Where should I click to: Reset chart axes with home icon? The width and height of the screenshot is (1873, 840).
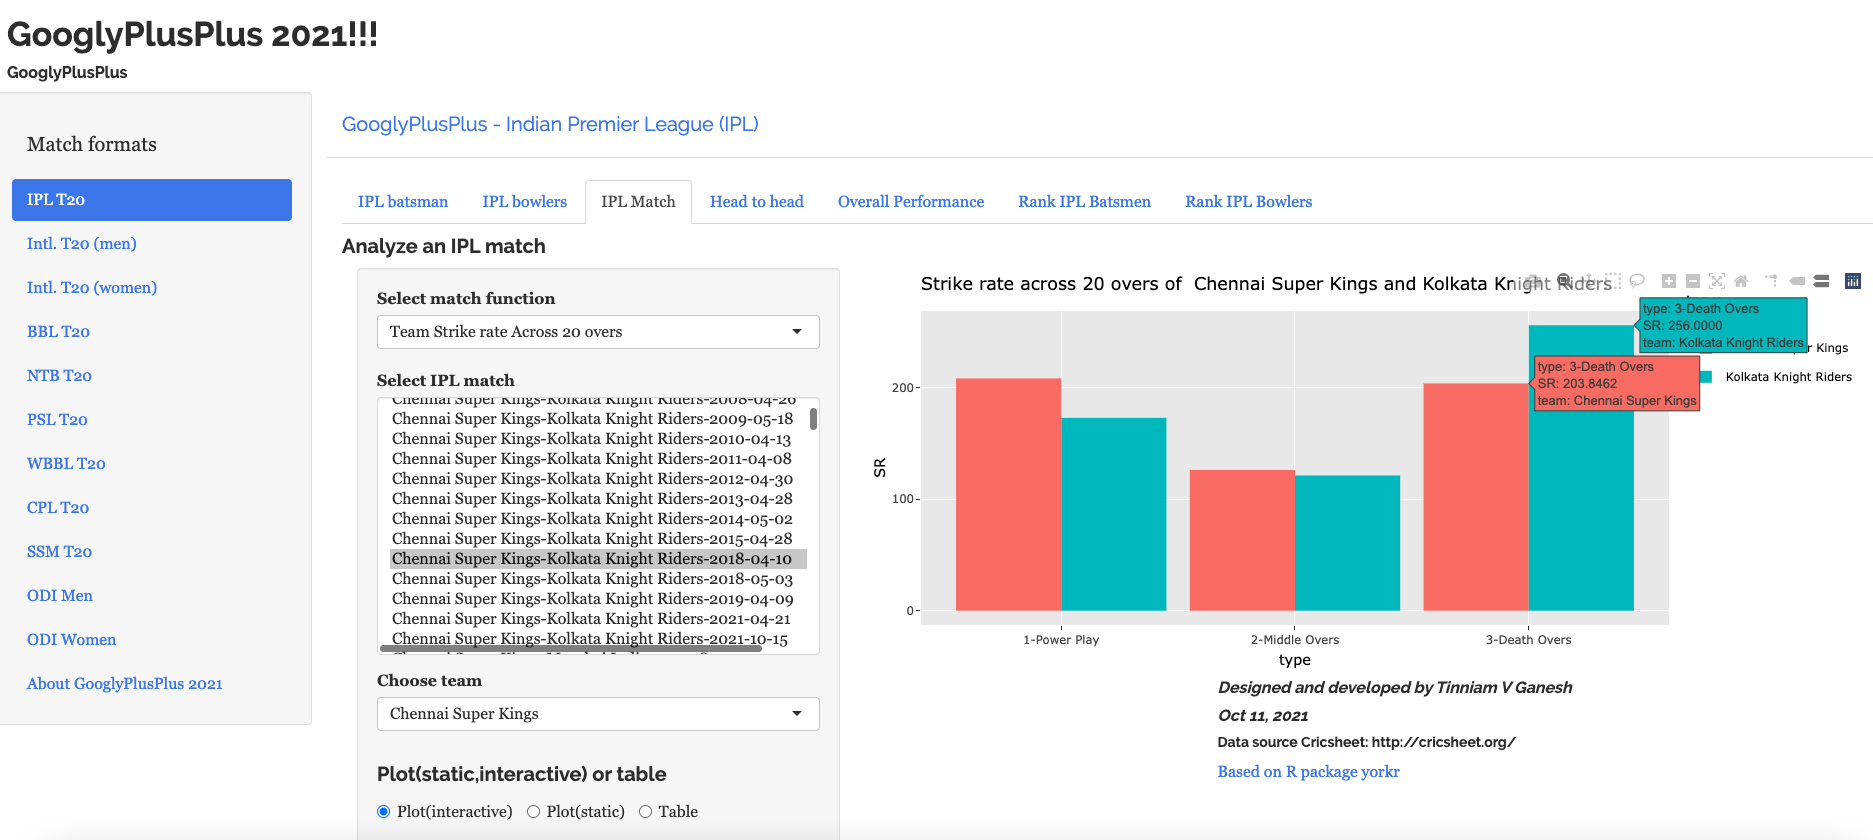[1741, 281]
